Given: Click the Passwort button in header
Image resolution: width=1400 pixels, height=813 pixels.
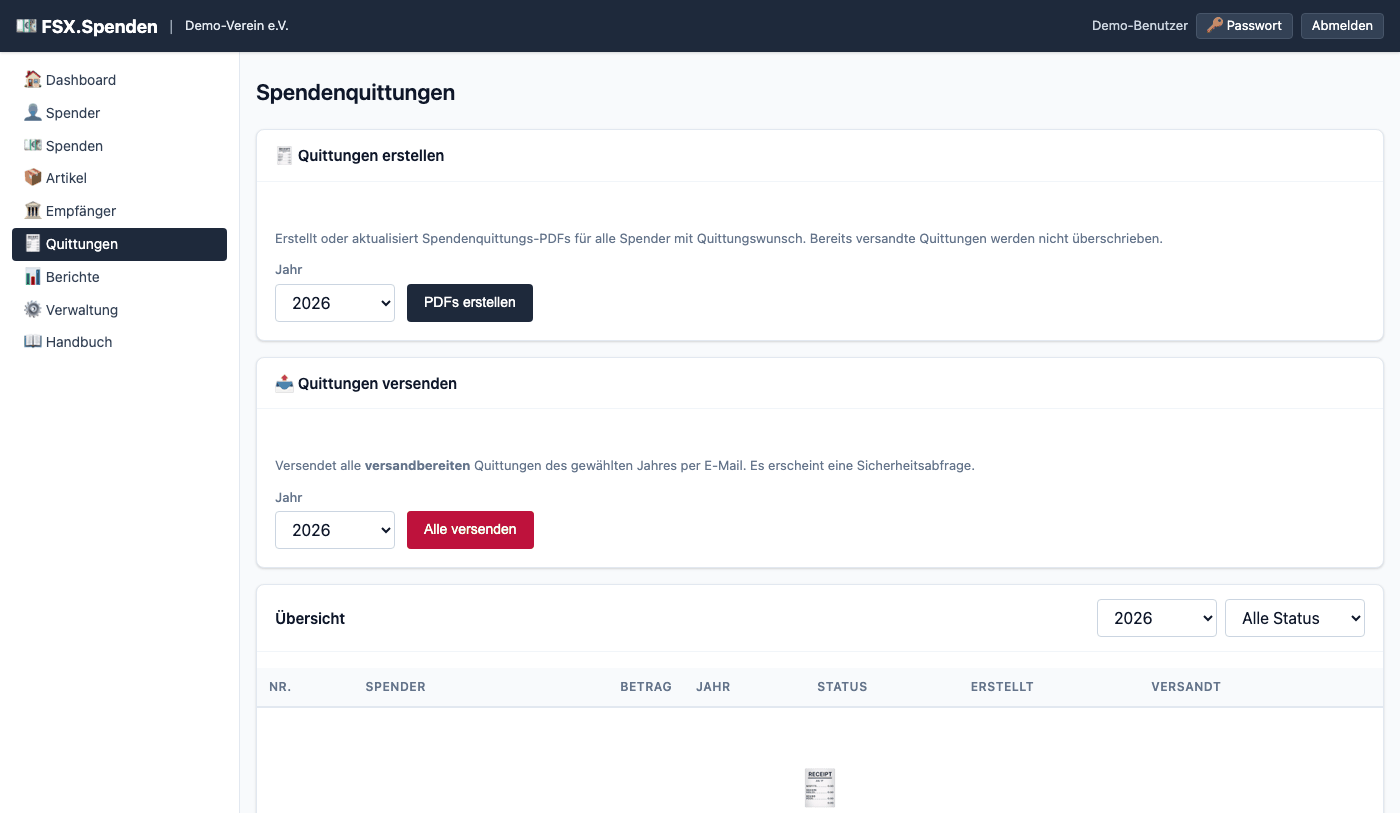Looking at the screenshot, I should pos(1244,26).
